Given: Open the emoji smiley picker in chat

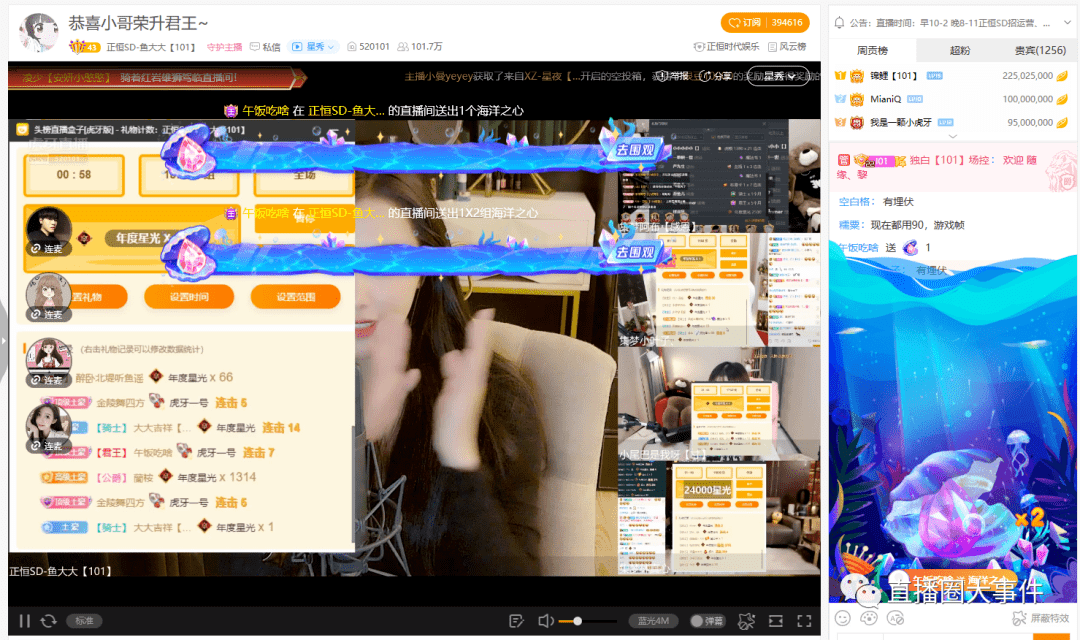Looking at the screenshot, I should click(843, 618).
